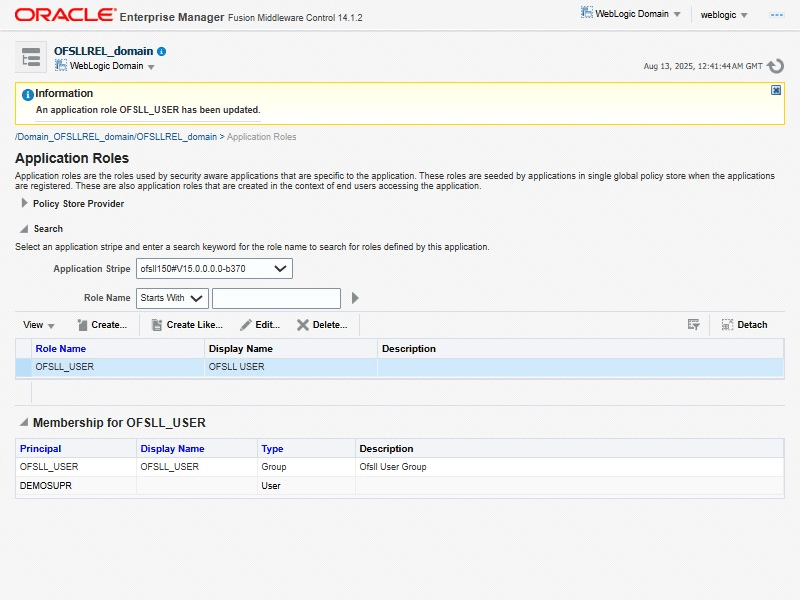Open the WebLogic Domain menu in header
The image size is (803, 603).
tap(631, 14)
